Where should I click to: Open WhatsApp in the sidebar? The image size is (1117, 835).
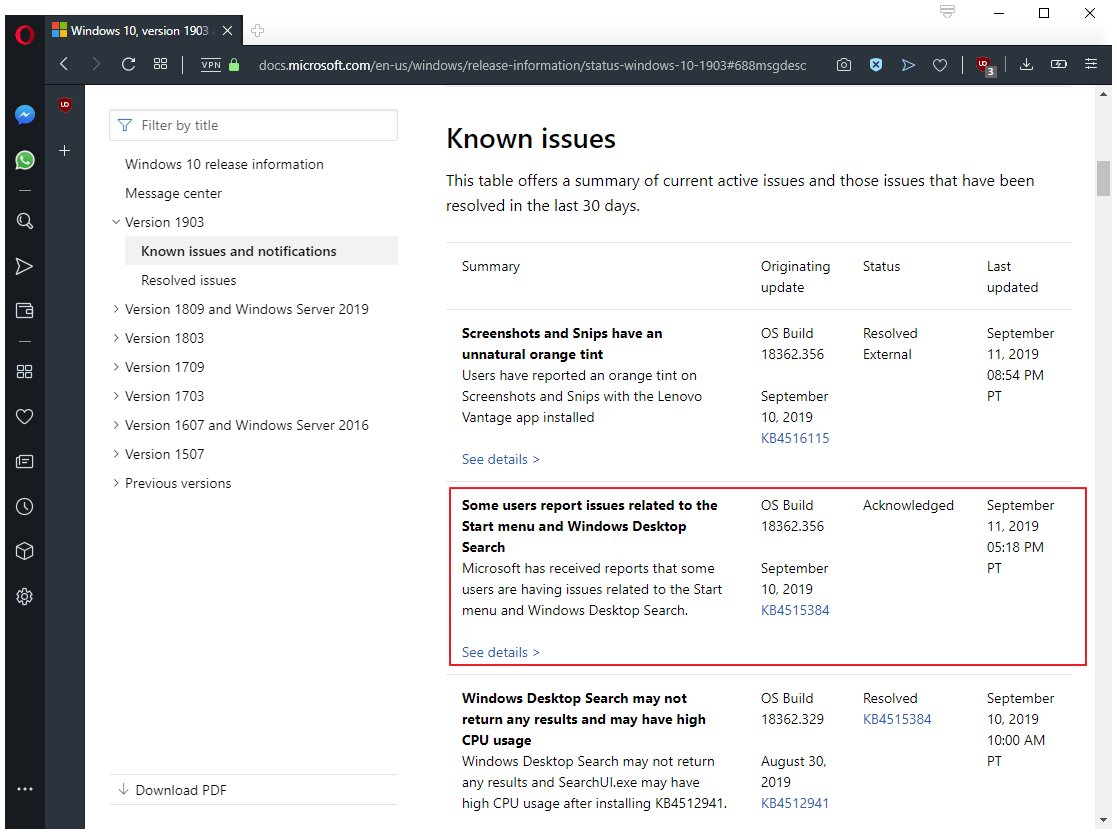24,160
